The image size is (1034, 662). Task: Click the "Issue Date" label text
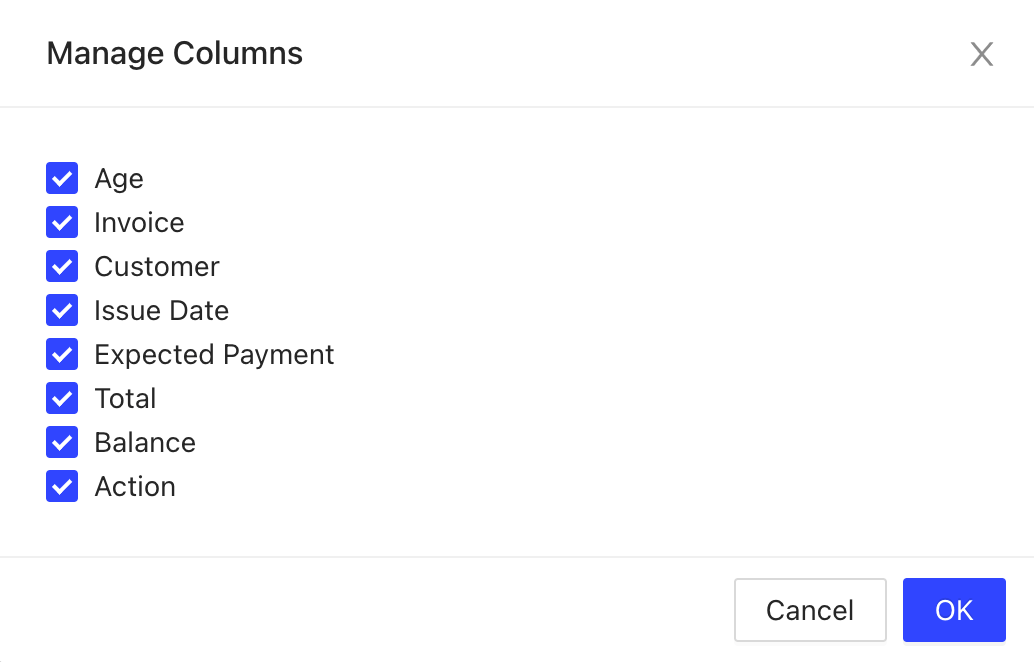click(162, 311)
